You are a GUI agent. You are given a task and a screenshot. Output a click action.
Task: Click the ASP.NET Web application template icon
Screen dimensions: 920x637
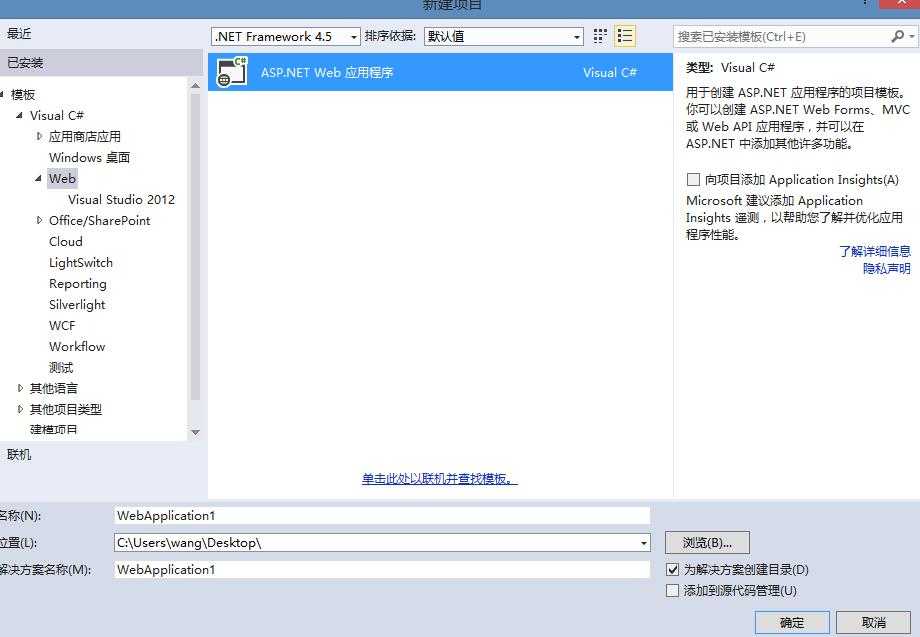tap(231, 72)
